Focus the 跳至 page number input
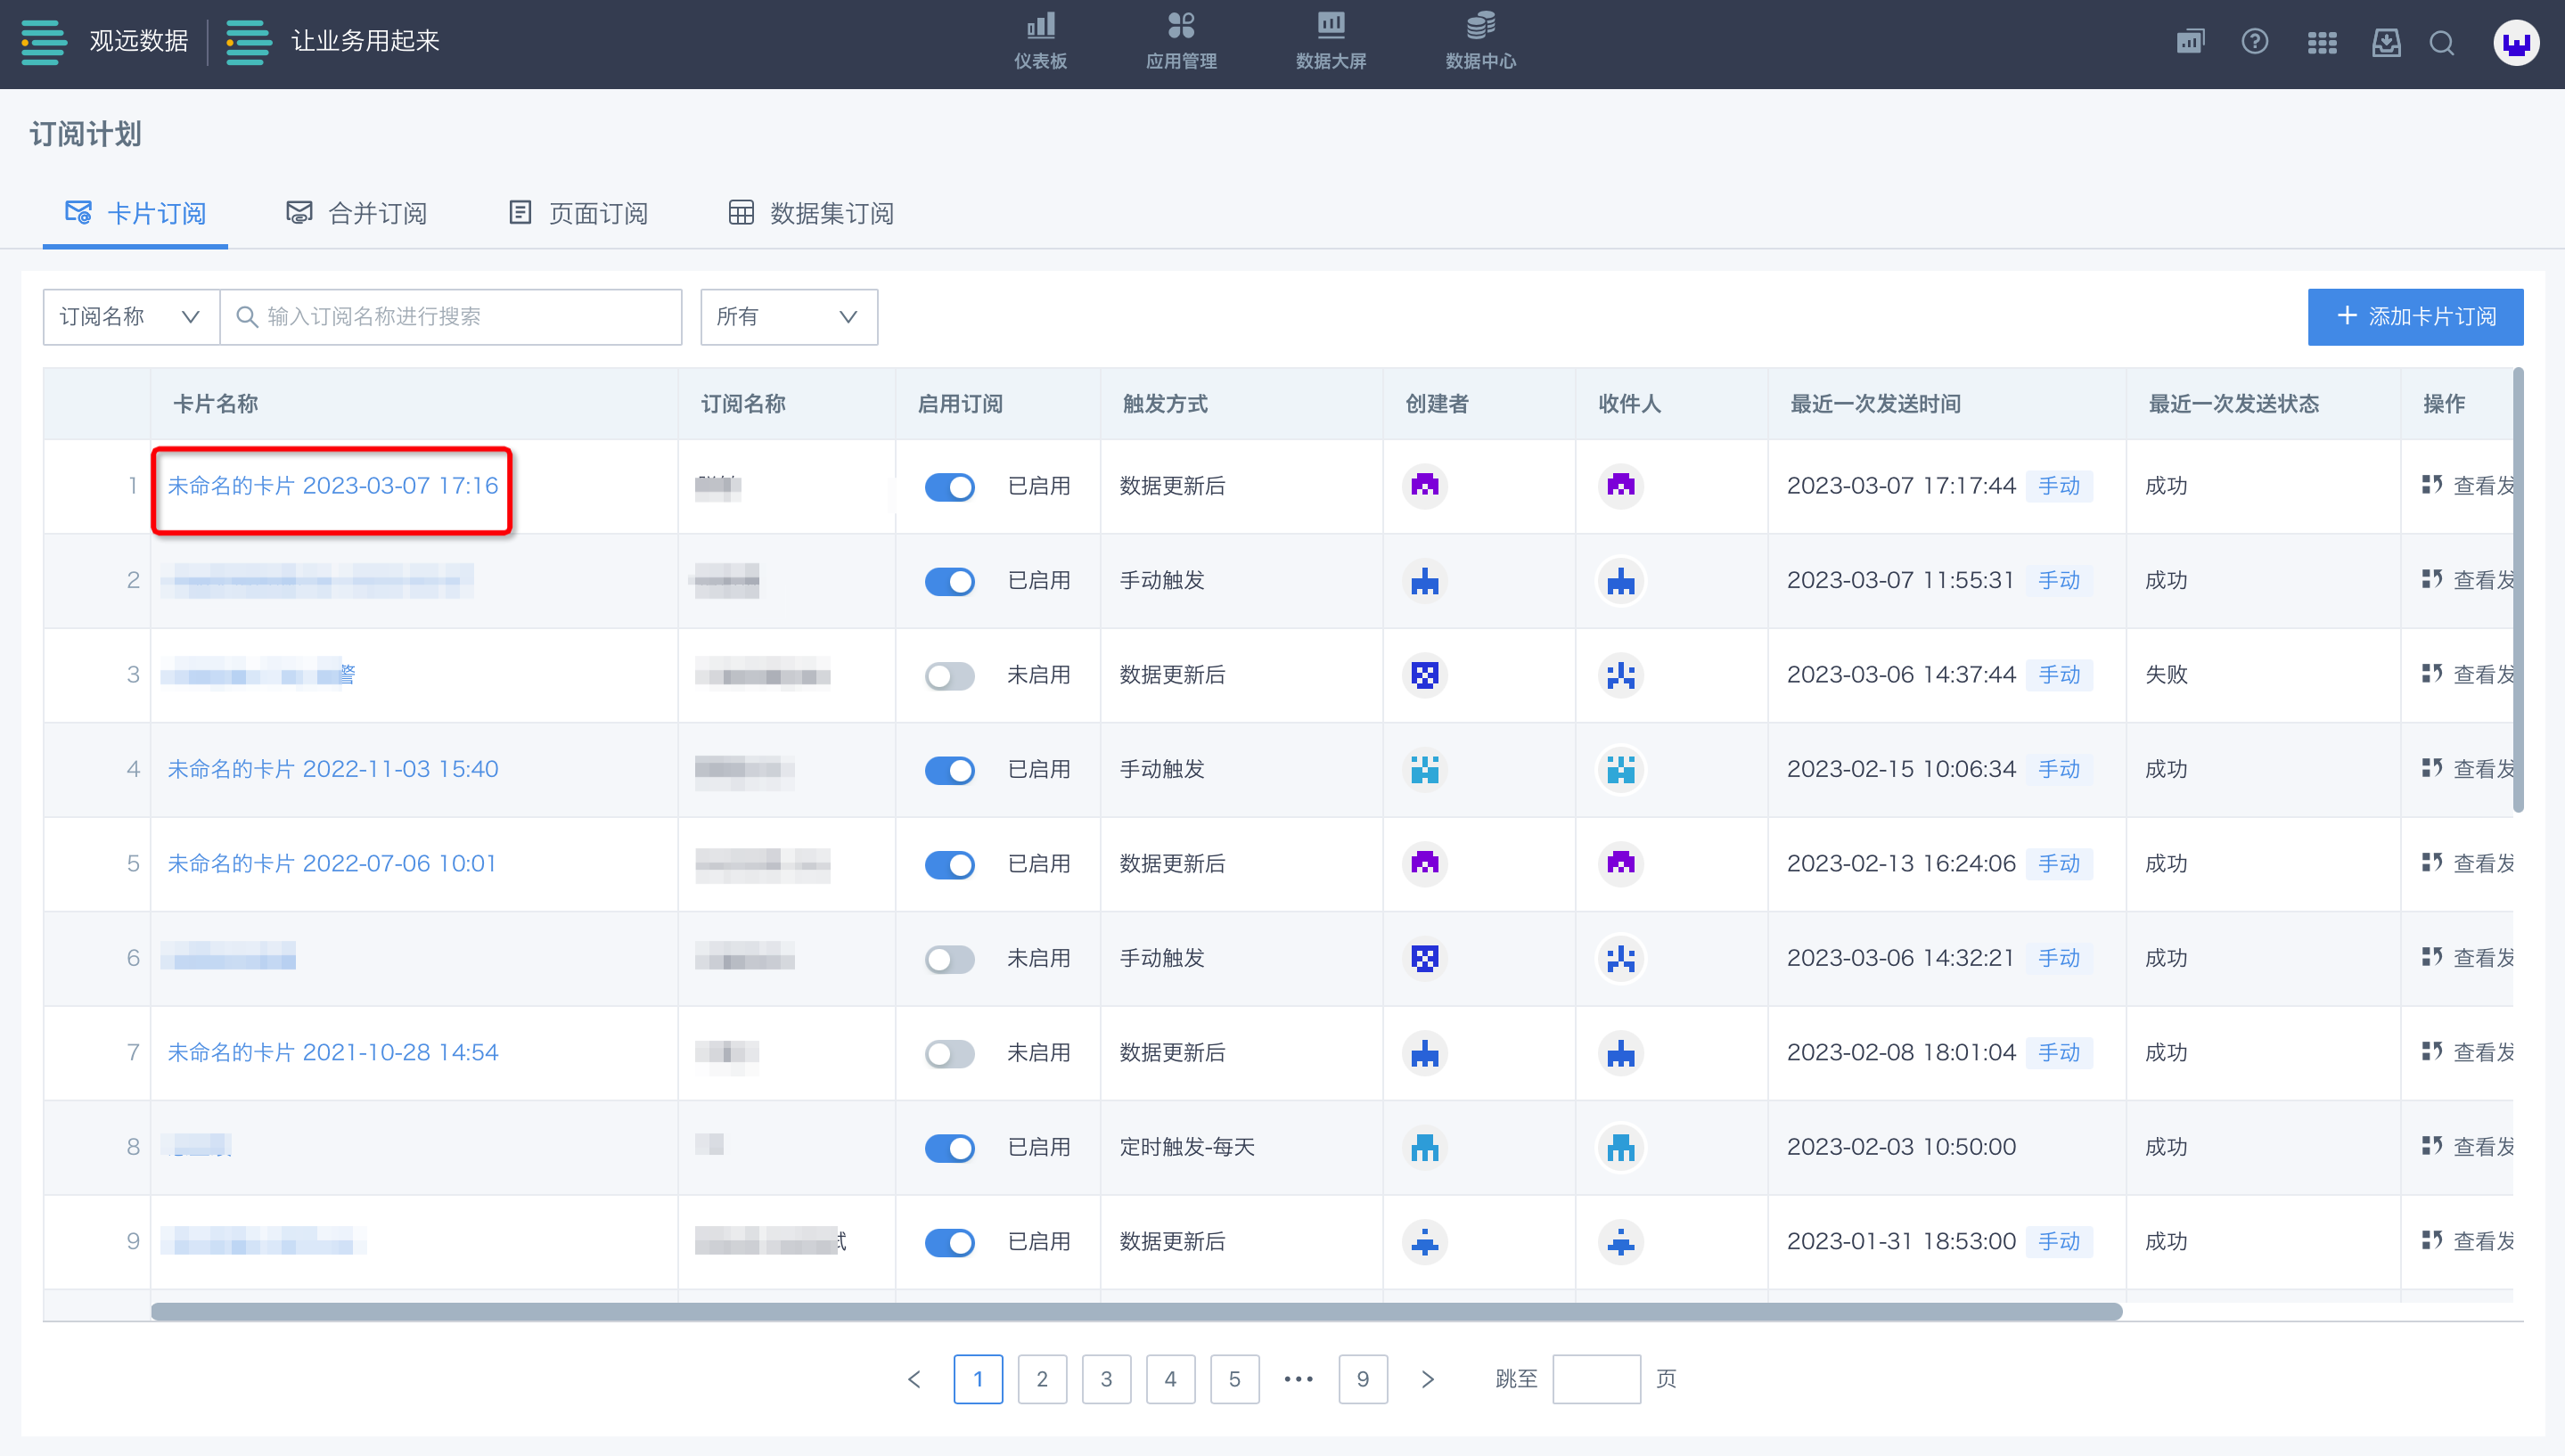Screen dimensions: 2565x1456 click(x=1596, y=1379)
